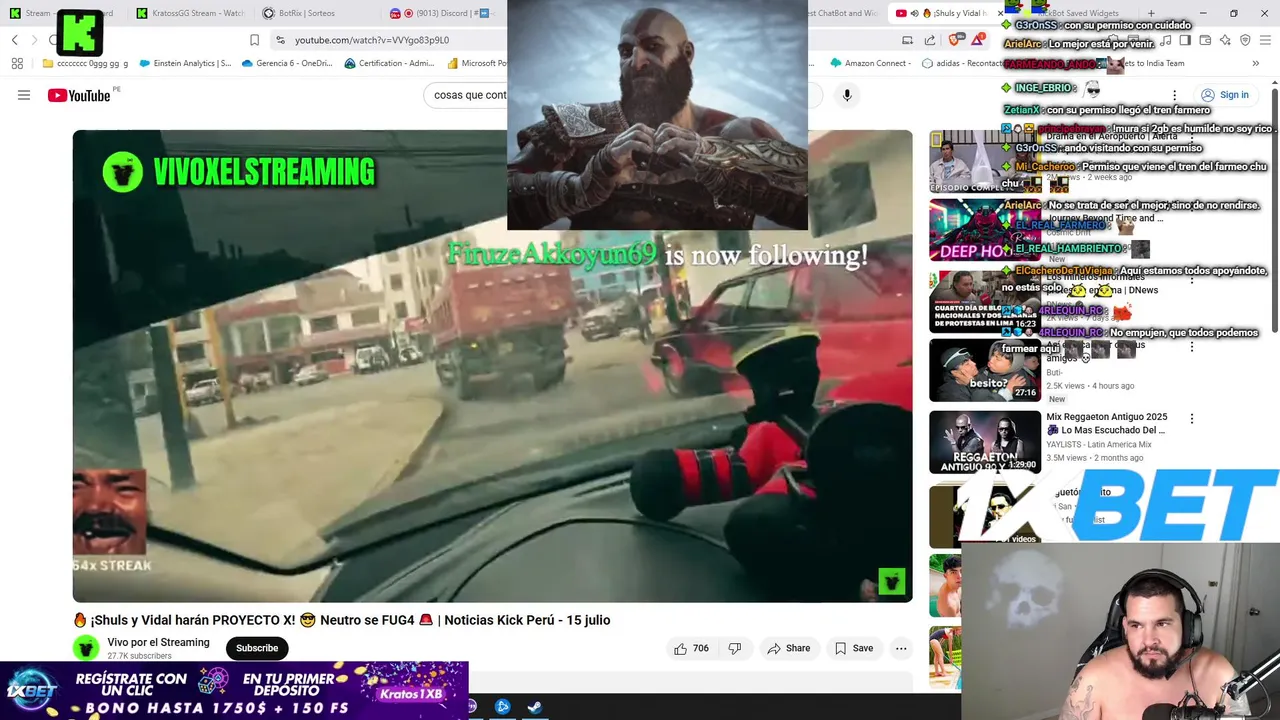
Task: Click the youtube.com address URL
Action: pyautogui.click(x=372, y=40)
